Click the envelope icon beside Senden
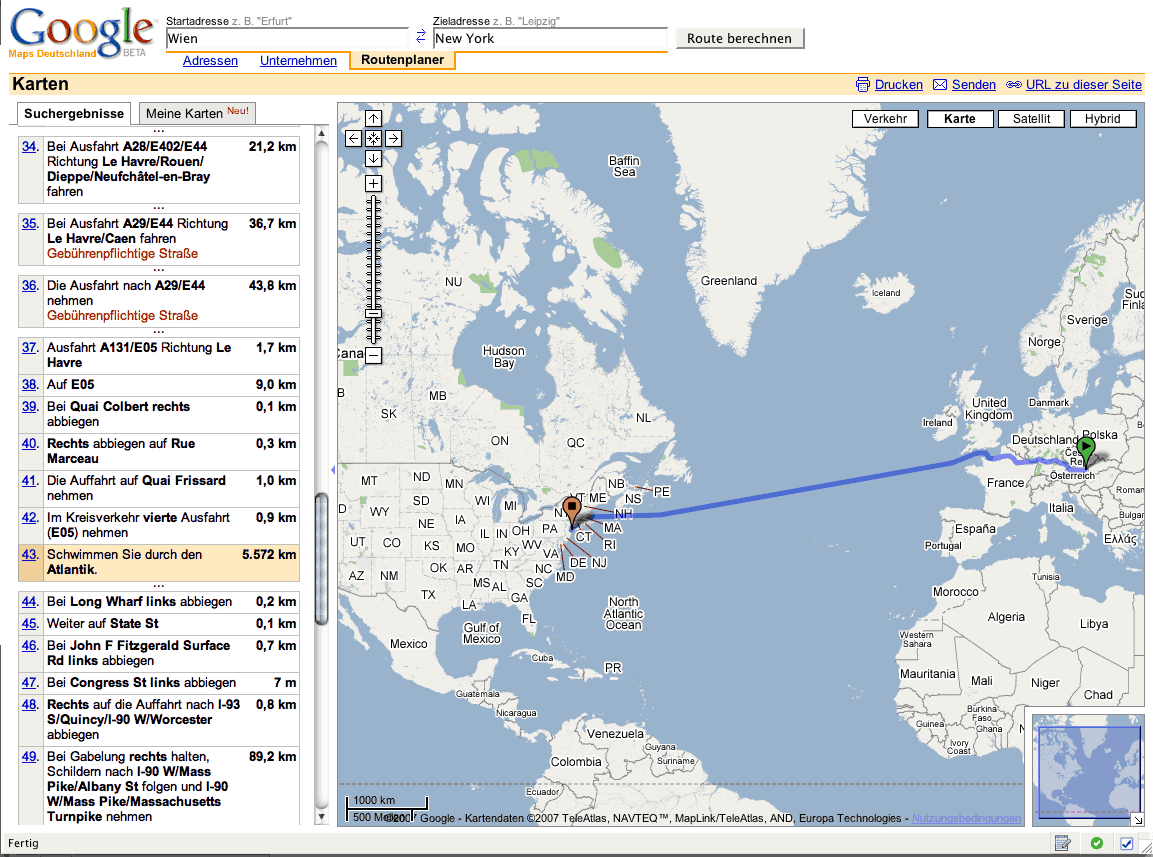 tap(940, 85)
